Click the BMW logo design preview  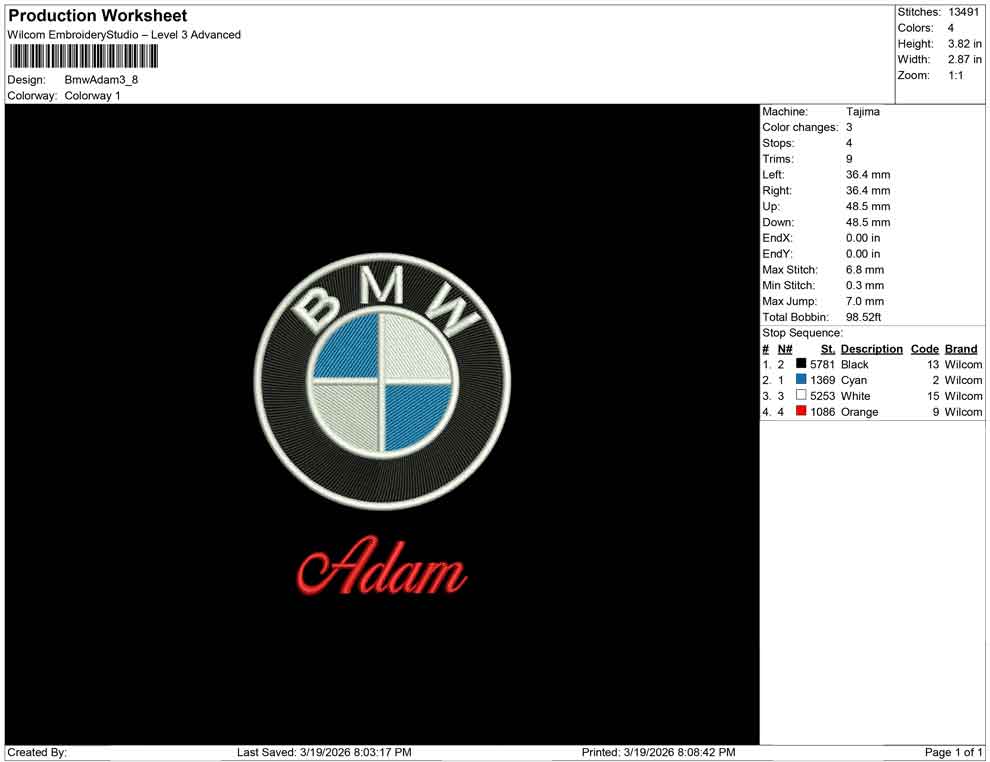tap(383, 378)
